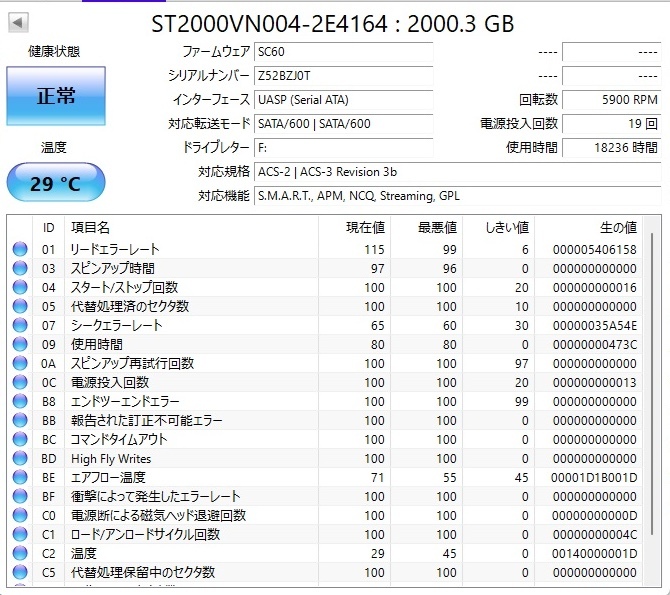Click raw value 00000035A54E
Image resolution: width=670 pixels, height=595 pixels.
(594, 325)
